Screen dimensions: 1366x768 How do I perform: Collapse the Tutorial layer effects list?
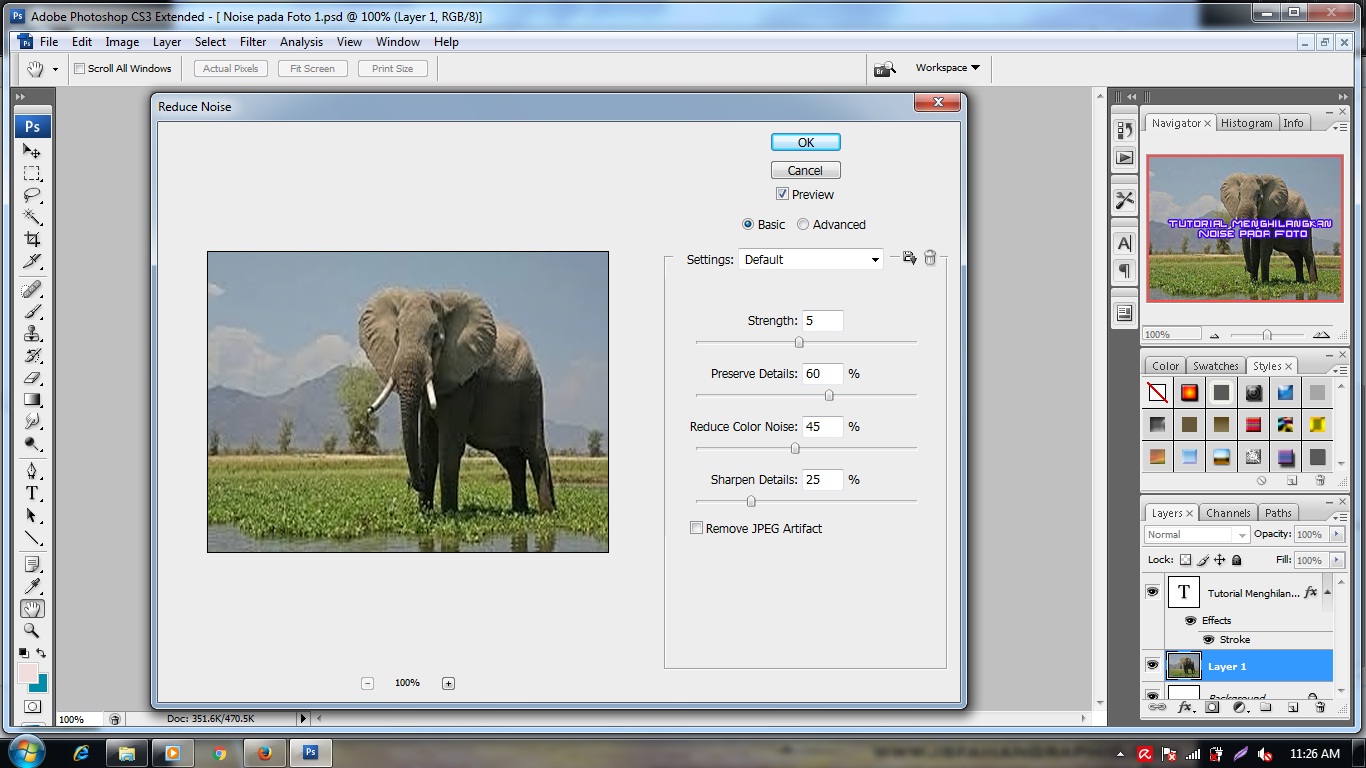[x=1327, y=592]
